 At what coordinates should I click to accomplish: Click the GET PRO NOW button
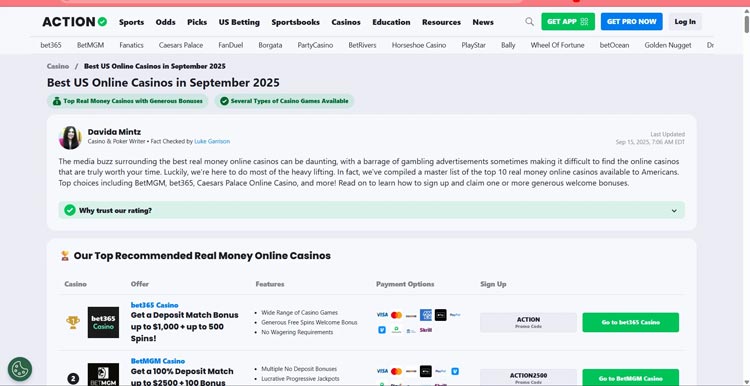click(x=631, y=22)
